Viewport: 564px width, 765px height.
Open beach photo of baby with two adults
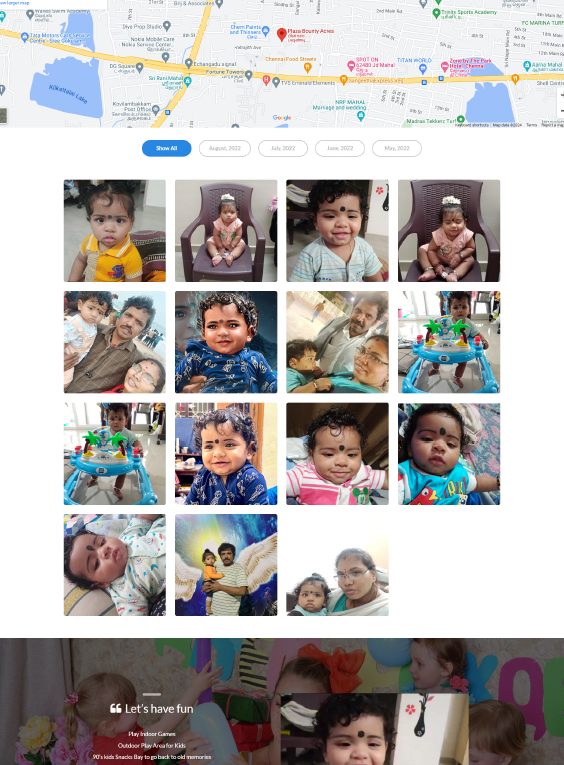[x=115, y=342]
